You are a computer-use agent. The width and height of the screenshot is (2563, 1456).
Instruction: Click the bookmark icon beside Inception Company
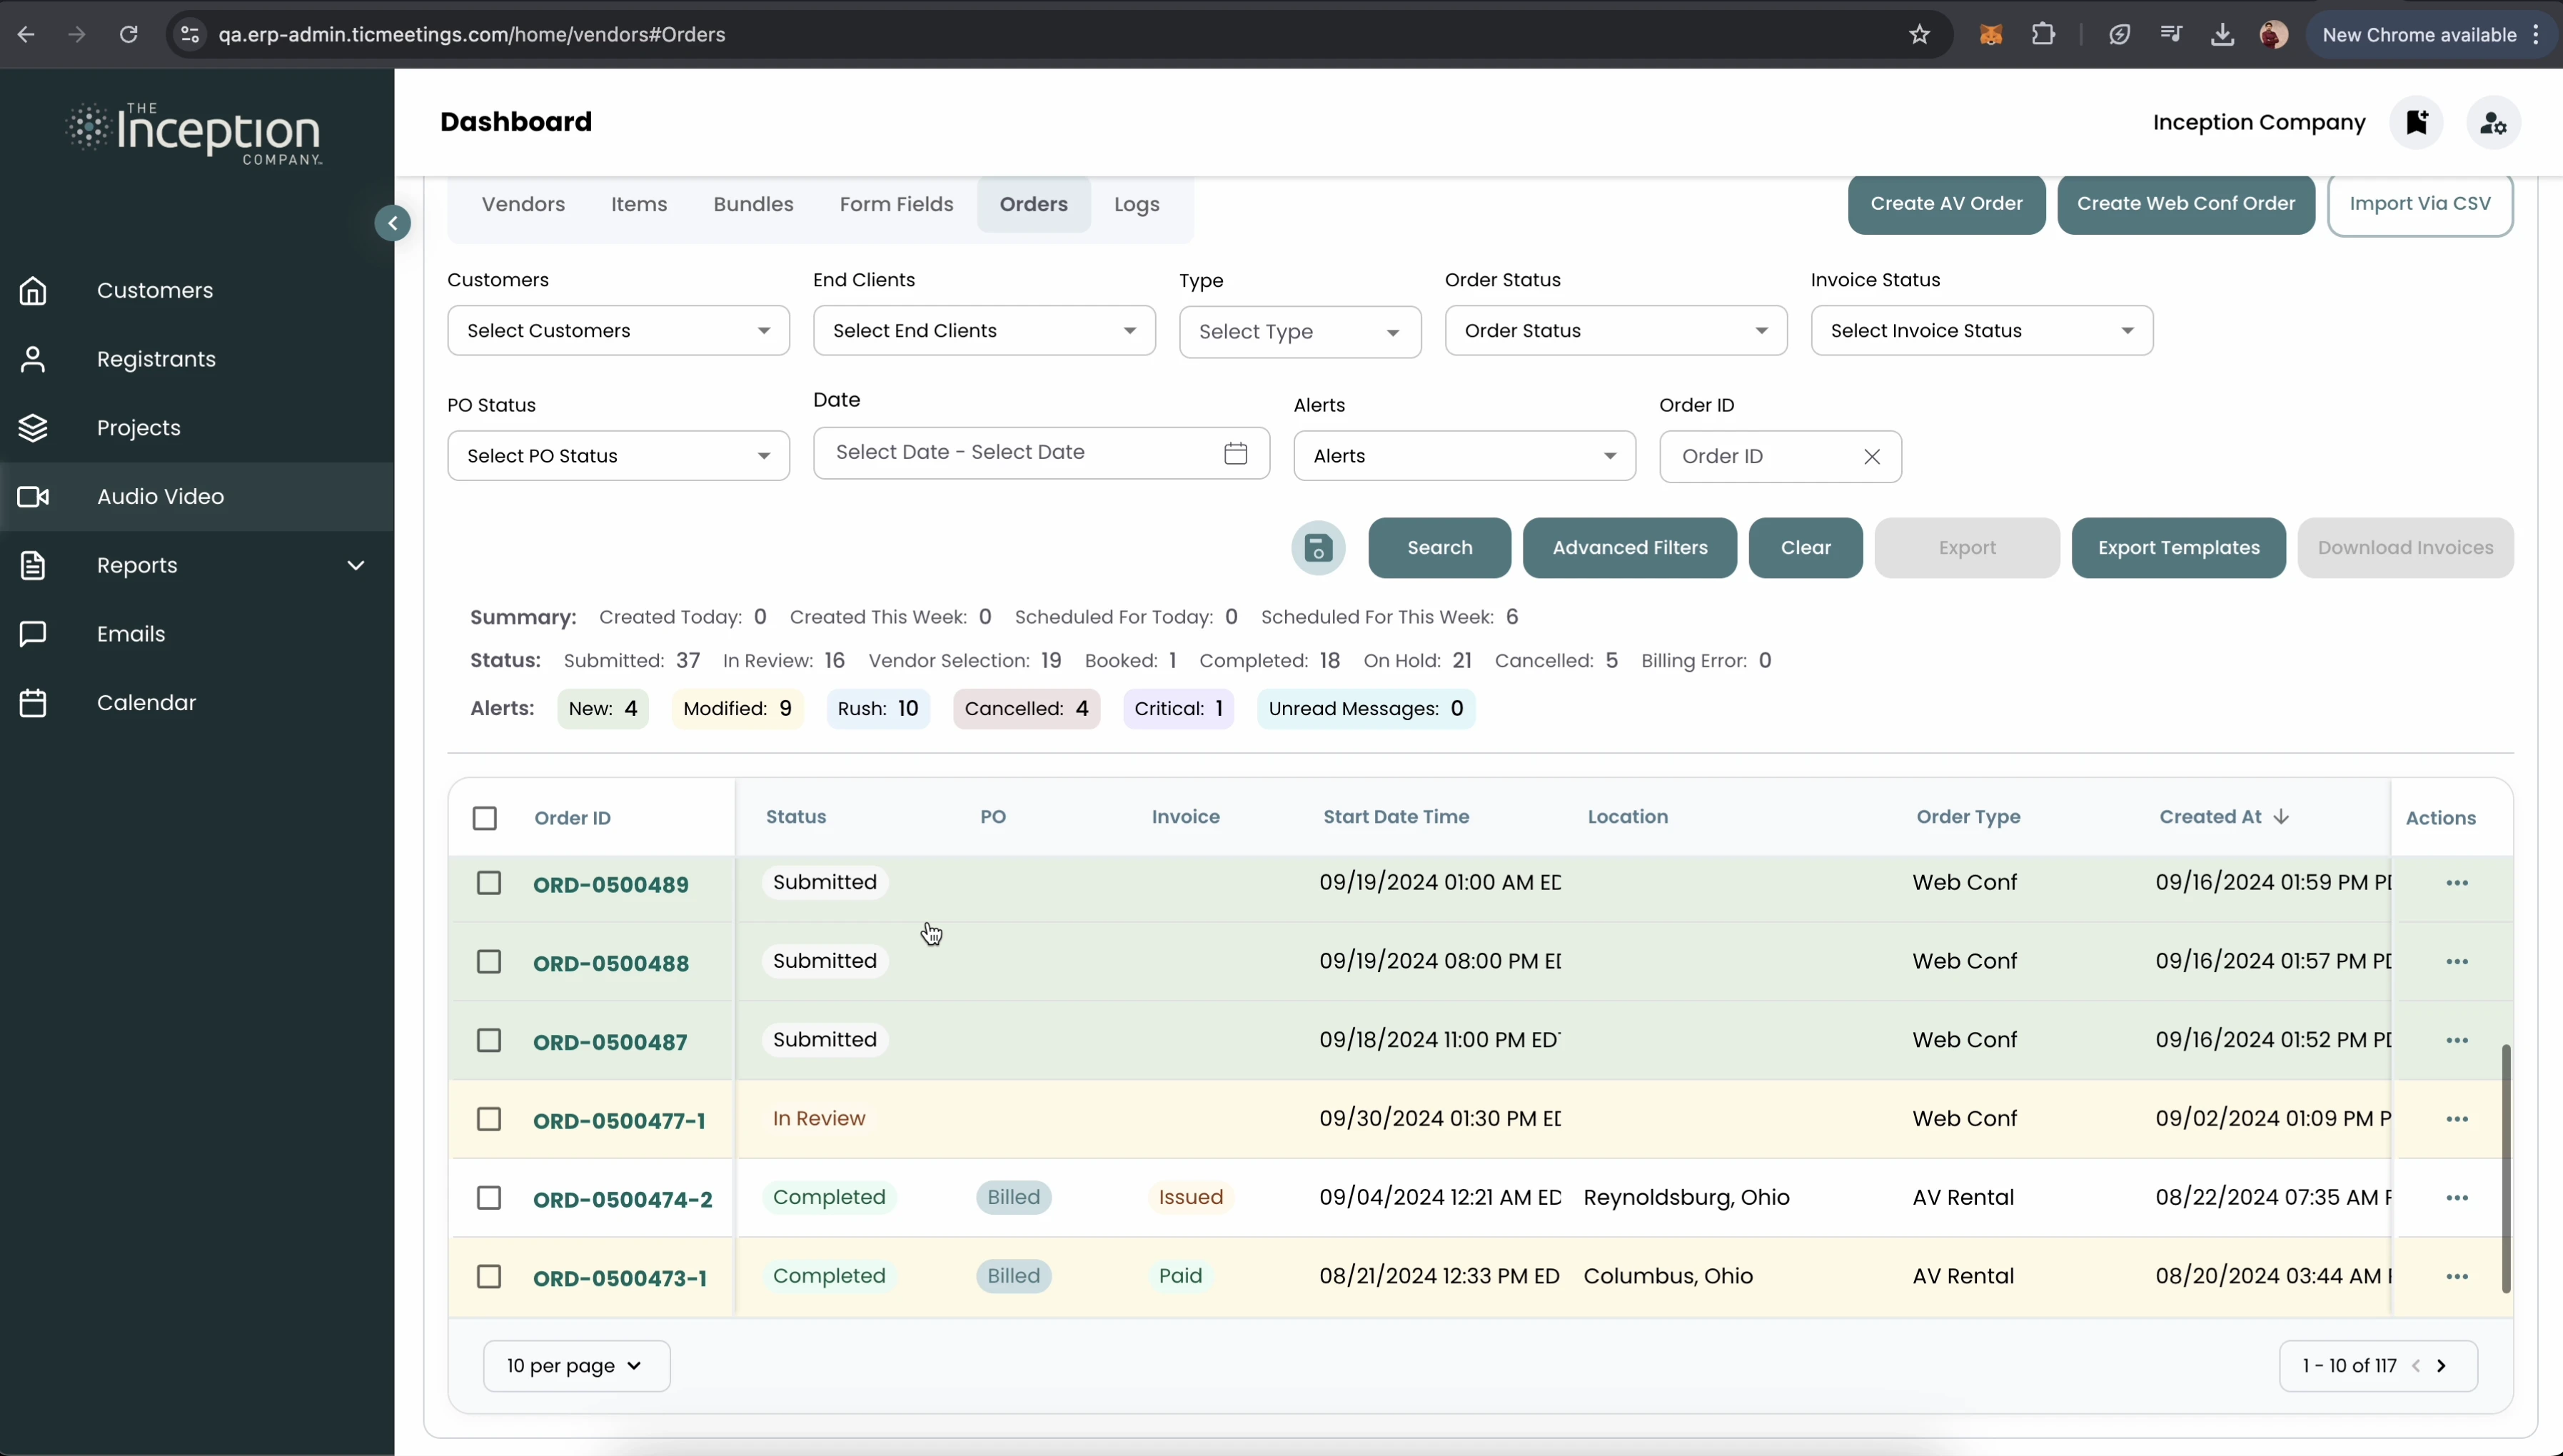(2417, 122)
